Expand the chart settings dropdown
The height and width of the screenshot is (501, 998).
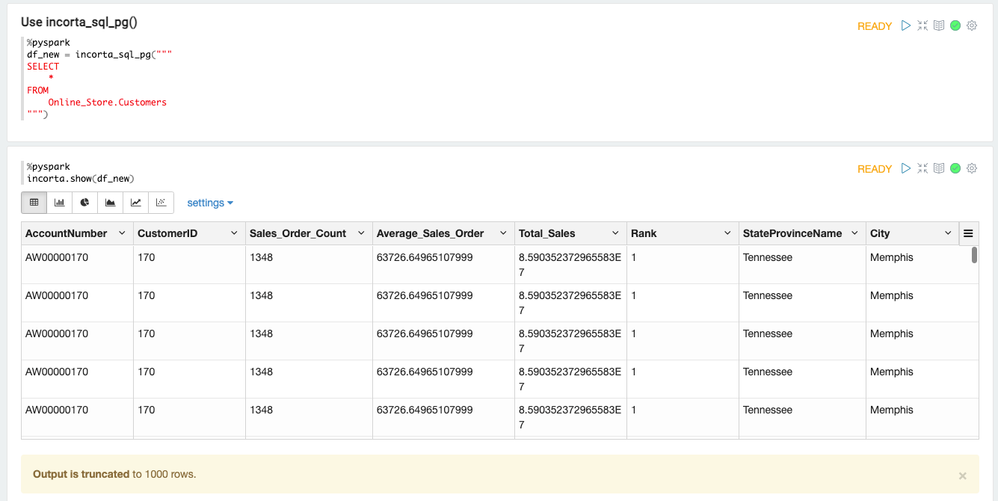pos(210,203)
